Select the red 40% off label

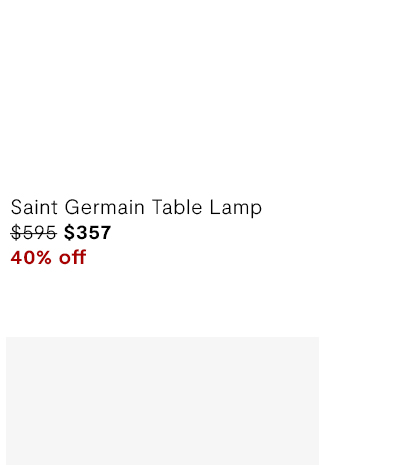(48, 257)
